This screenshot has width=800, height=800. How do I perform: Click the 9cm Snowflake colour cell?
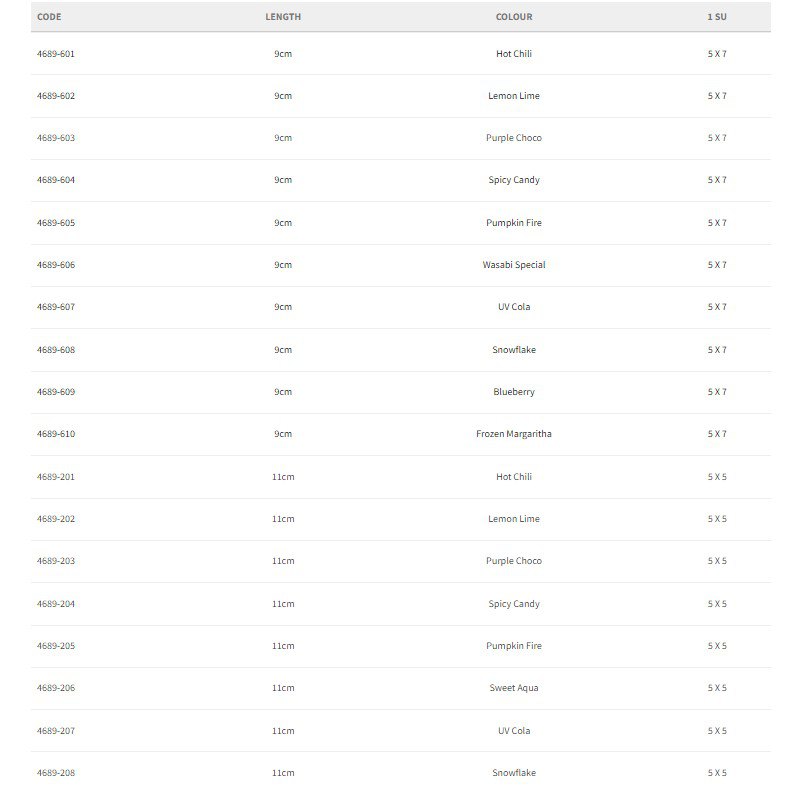coord(514,349)
